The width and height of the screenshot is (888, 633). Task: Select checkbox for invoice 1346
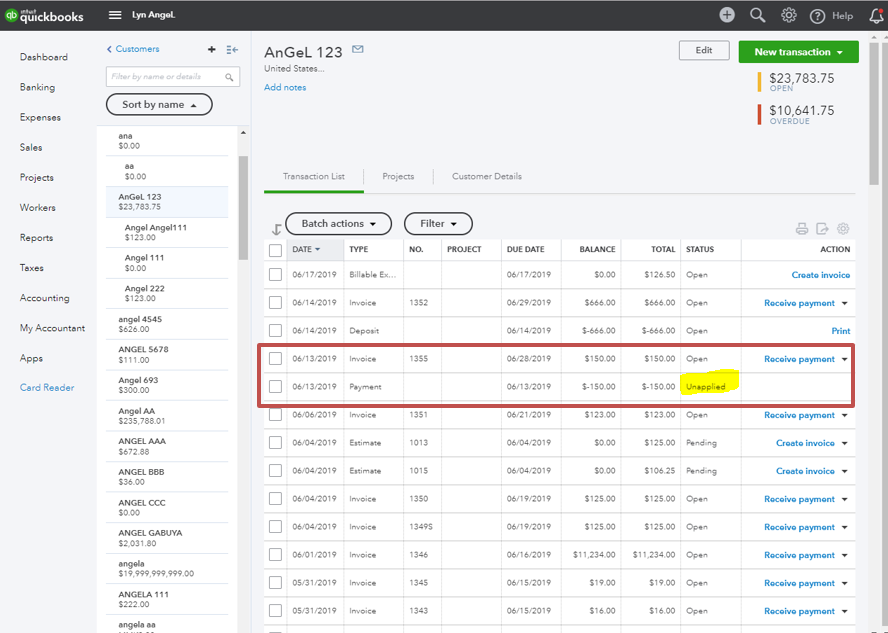pos(275,555)
